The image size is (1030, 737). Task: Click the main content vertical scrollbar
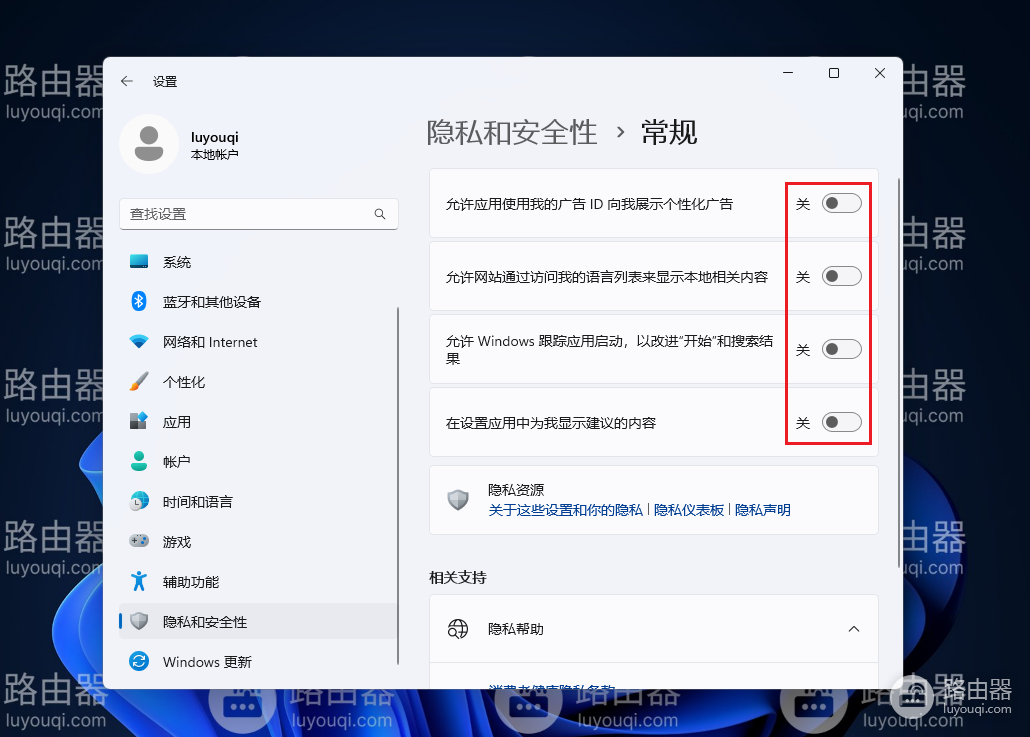click(899, 372)
